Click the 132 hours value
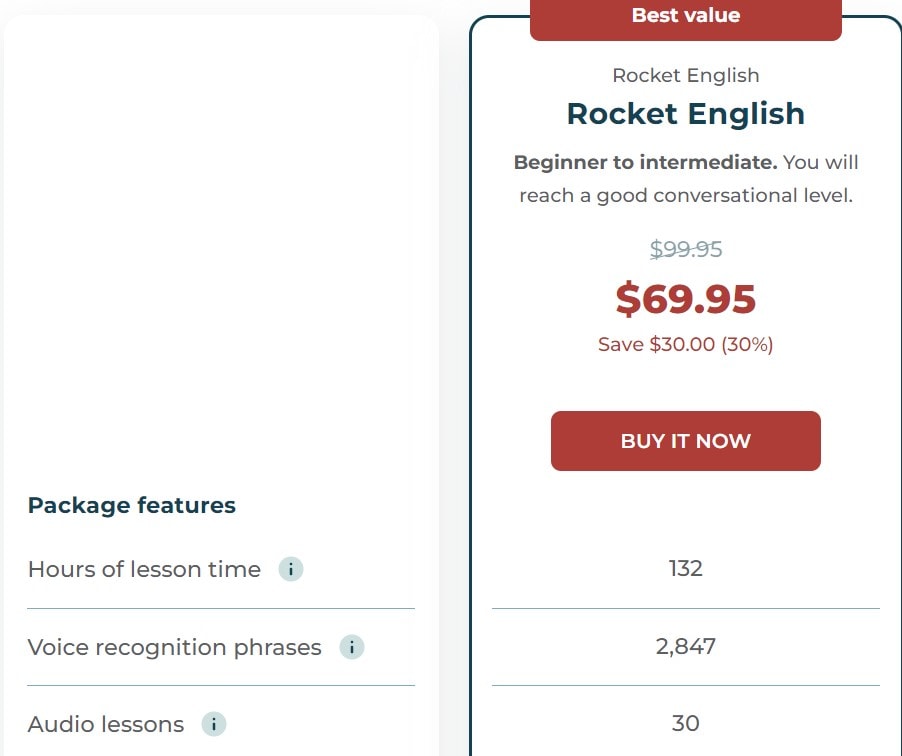Viewport: 902px width, 756px height. tap(685, 569)
